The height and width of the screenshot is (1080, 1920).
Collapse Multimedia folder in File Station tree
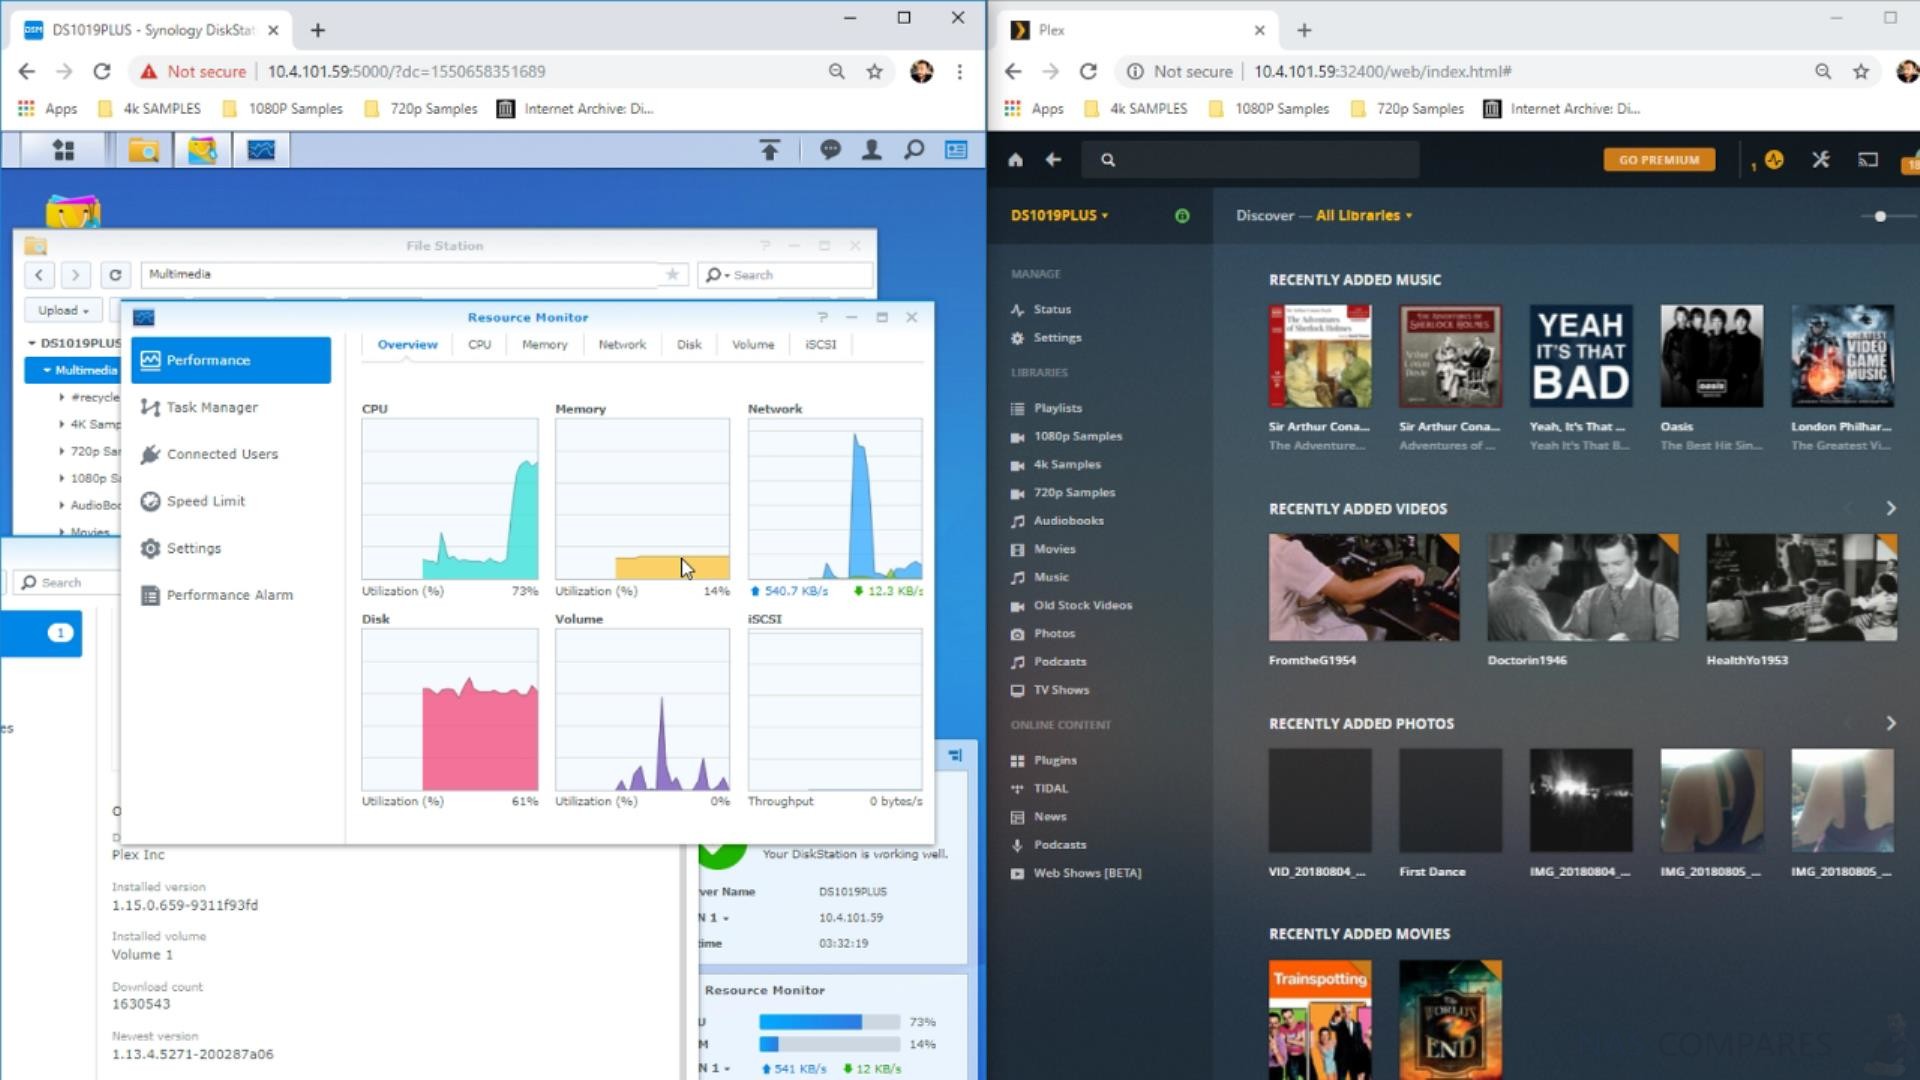pos(47,370)
